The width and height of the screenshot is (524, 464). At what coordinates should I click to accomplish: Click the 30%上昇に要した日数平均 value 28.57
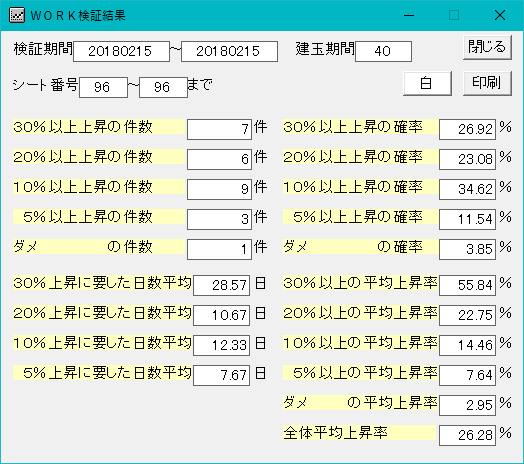[221, 285]
